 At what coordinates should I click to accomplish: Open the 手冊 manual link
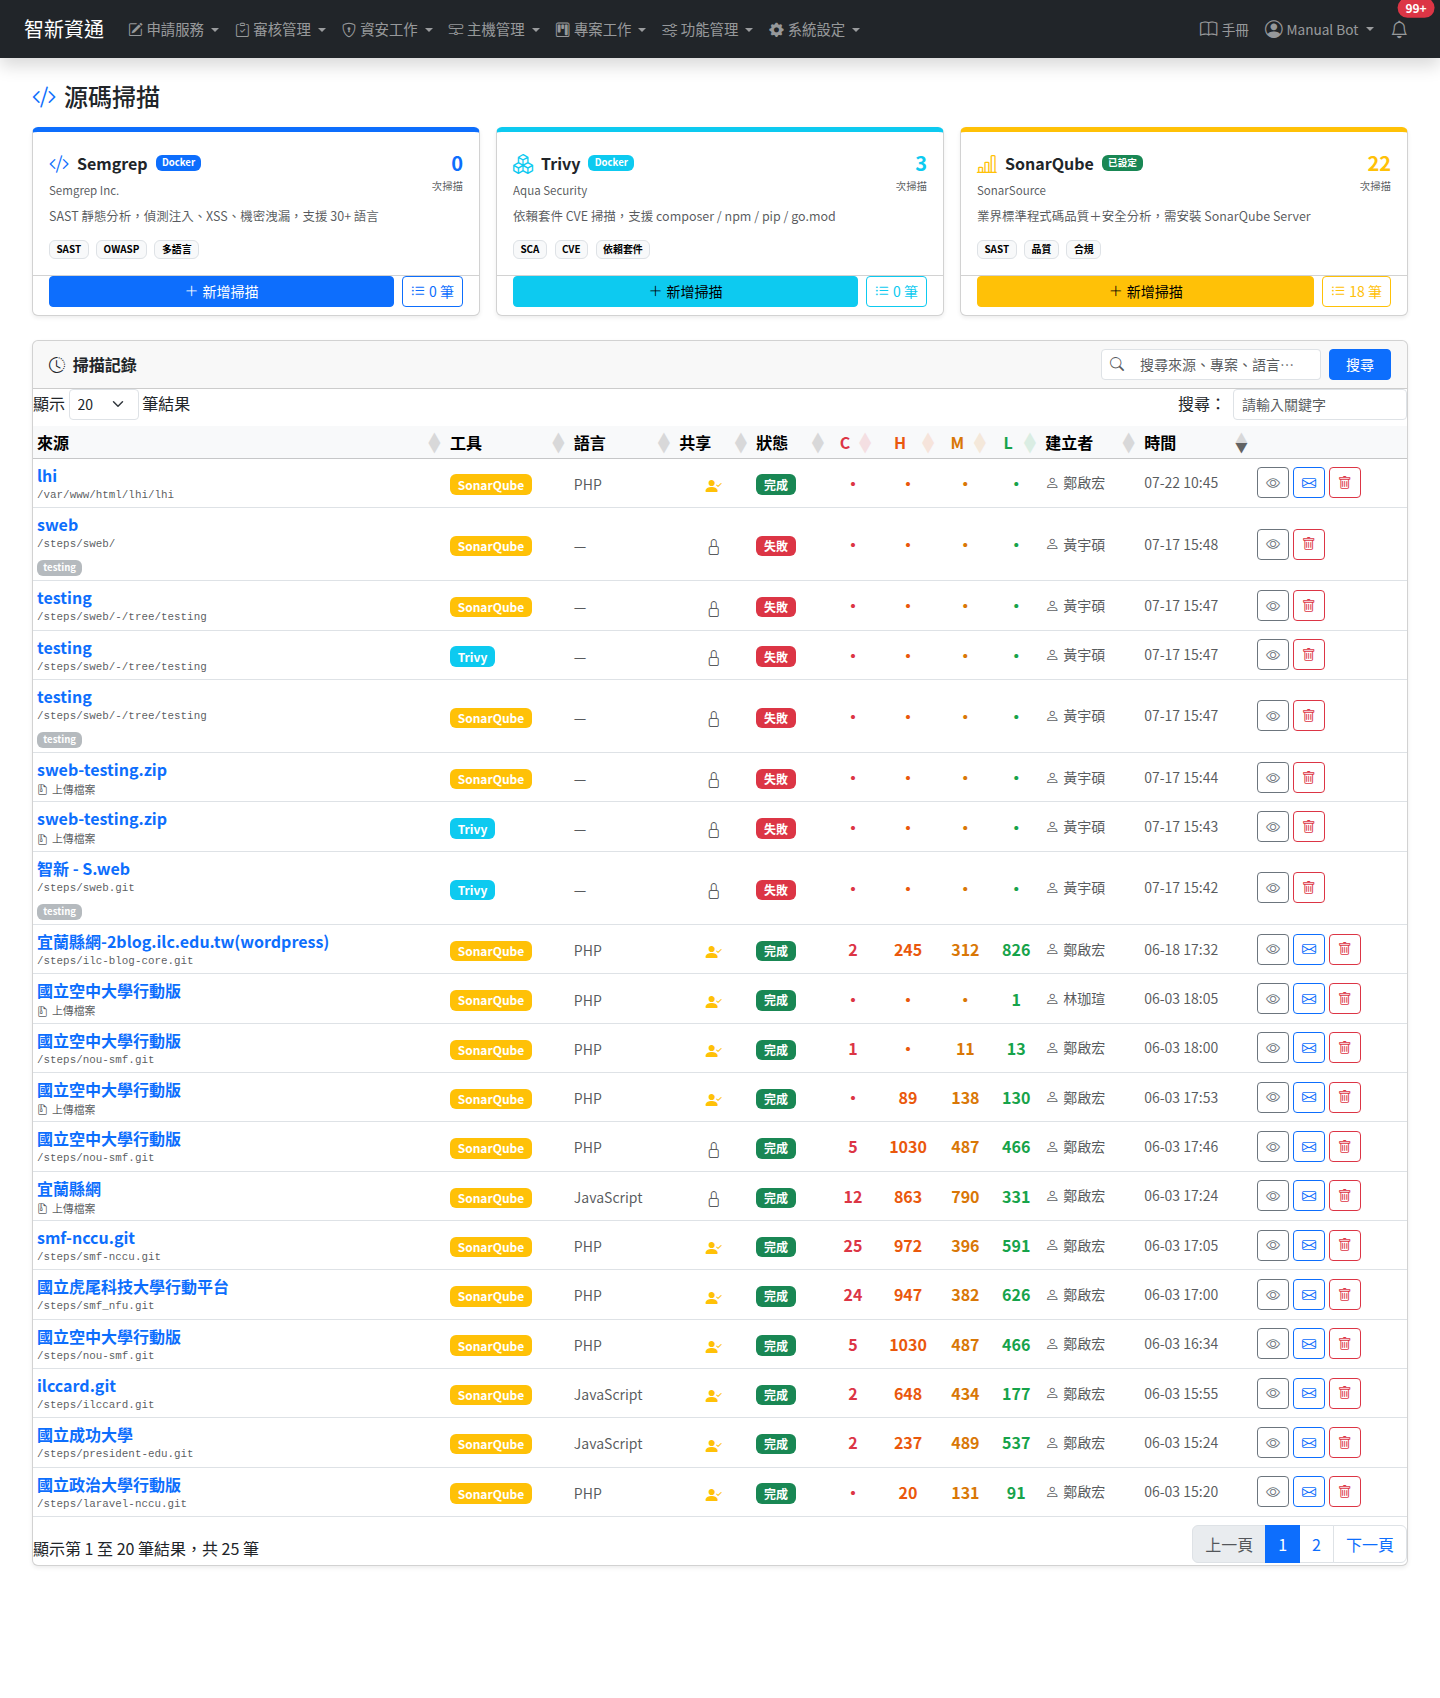(1224, 30)
